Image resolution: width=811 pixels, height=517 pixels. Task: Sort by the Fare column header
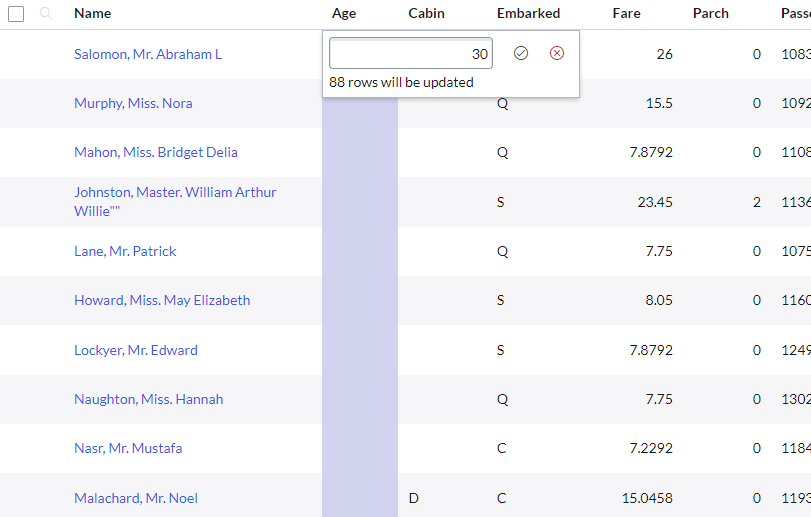coord(626,13)
